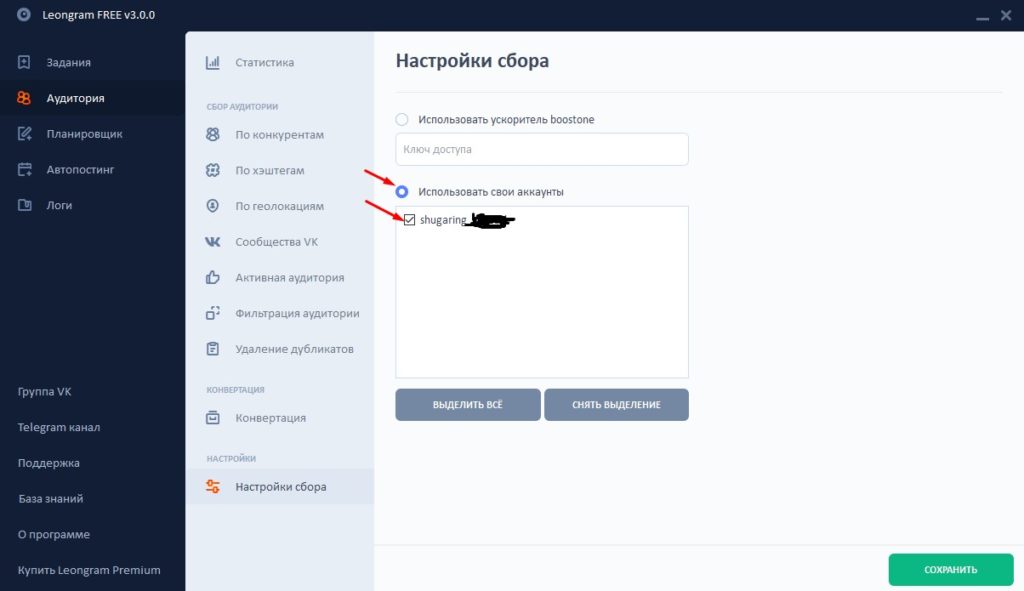Image resolution: width=1024 pixels, height=591 pixels.
Task: Click the По хэштегам hashtag icon
Action: [213, 170]
